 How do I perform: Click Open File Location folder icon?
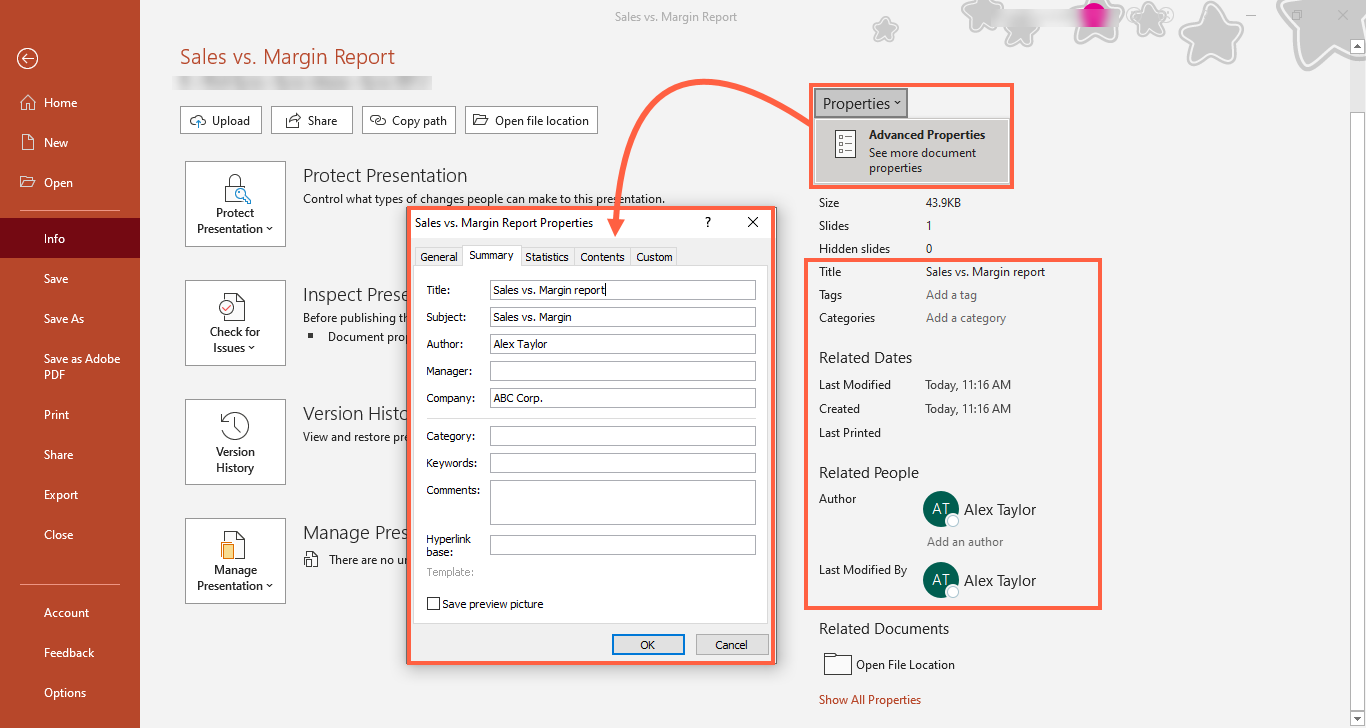tap(837, 664)
